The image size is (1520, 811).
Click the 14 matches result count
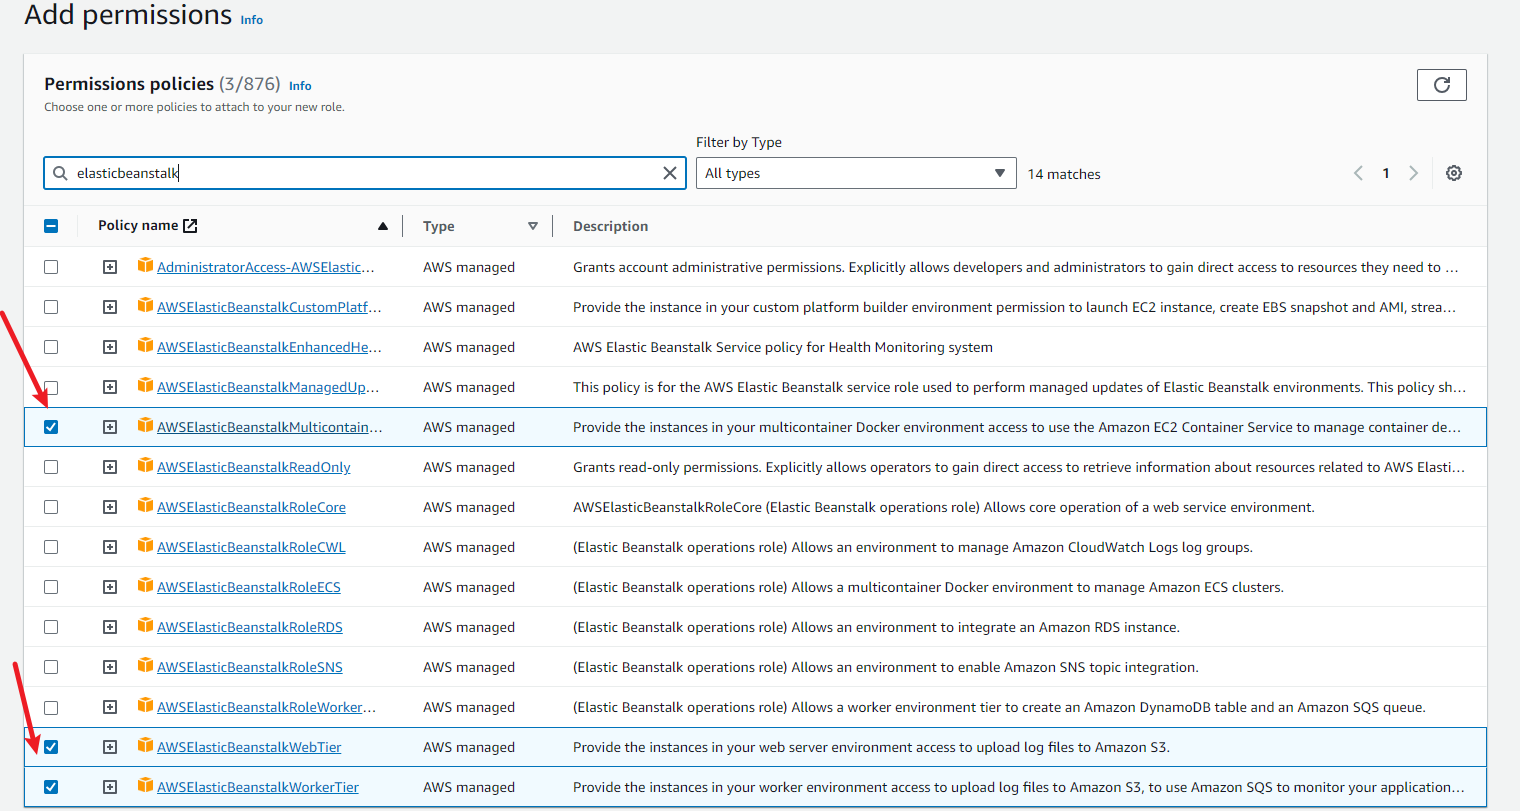click(1064, 174)
